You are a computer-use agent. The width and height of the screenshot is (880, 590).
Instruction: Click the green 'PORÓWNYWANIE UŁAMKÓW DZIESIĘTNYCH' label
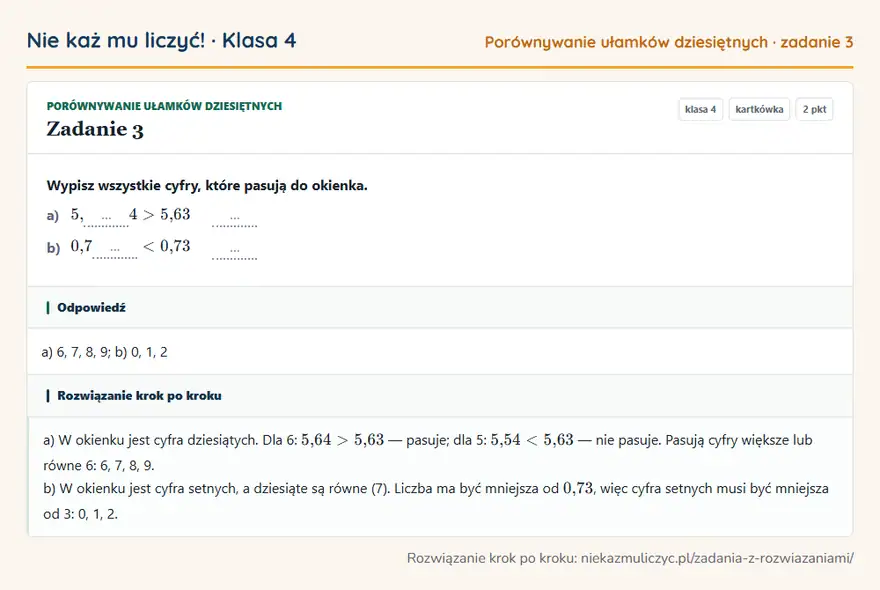164,106
